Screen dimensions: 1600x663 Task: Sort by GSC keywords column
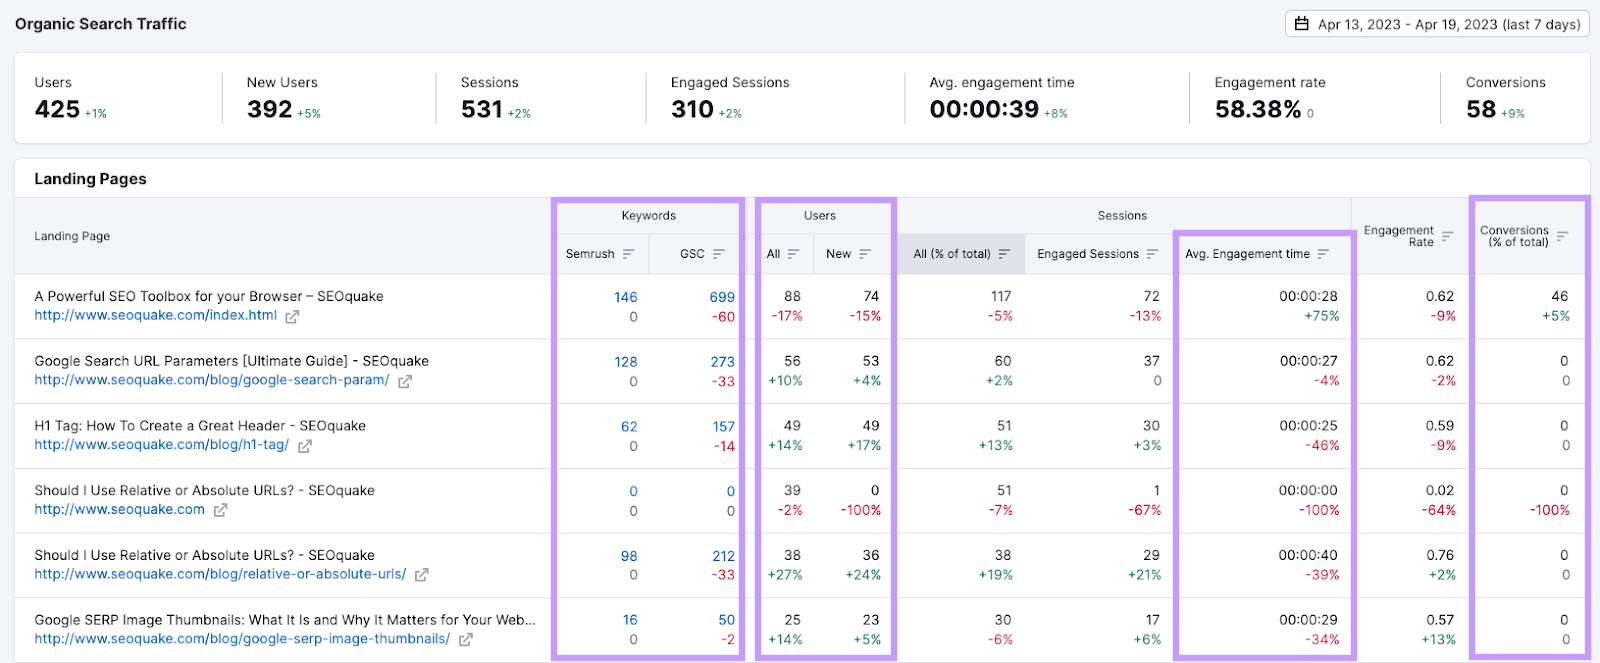click(718, 254)
